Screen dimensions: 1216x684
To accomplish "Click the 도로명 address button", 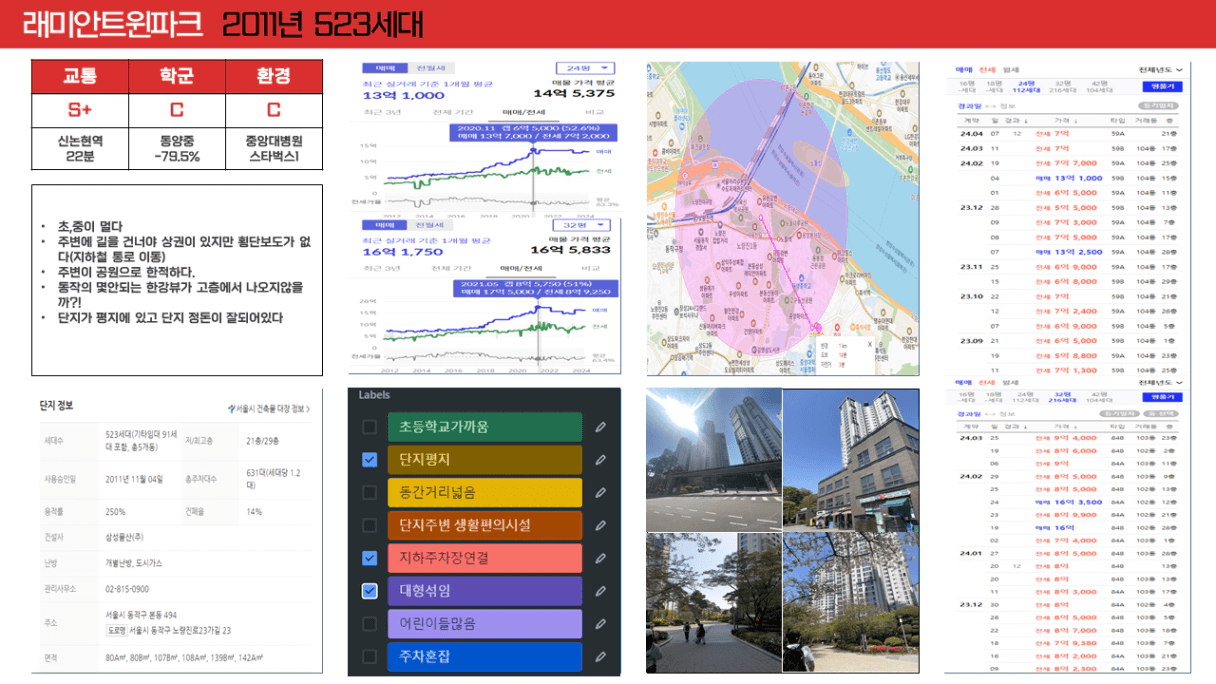I will (115, 630).
